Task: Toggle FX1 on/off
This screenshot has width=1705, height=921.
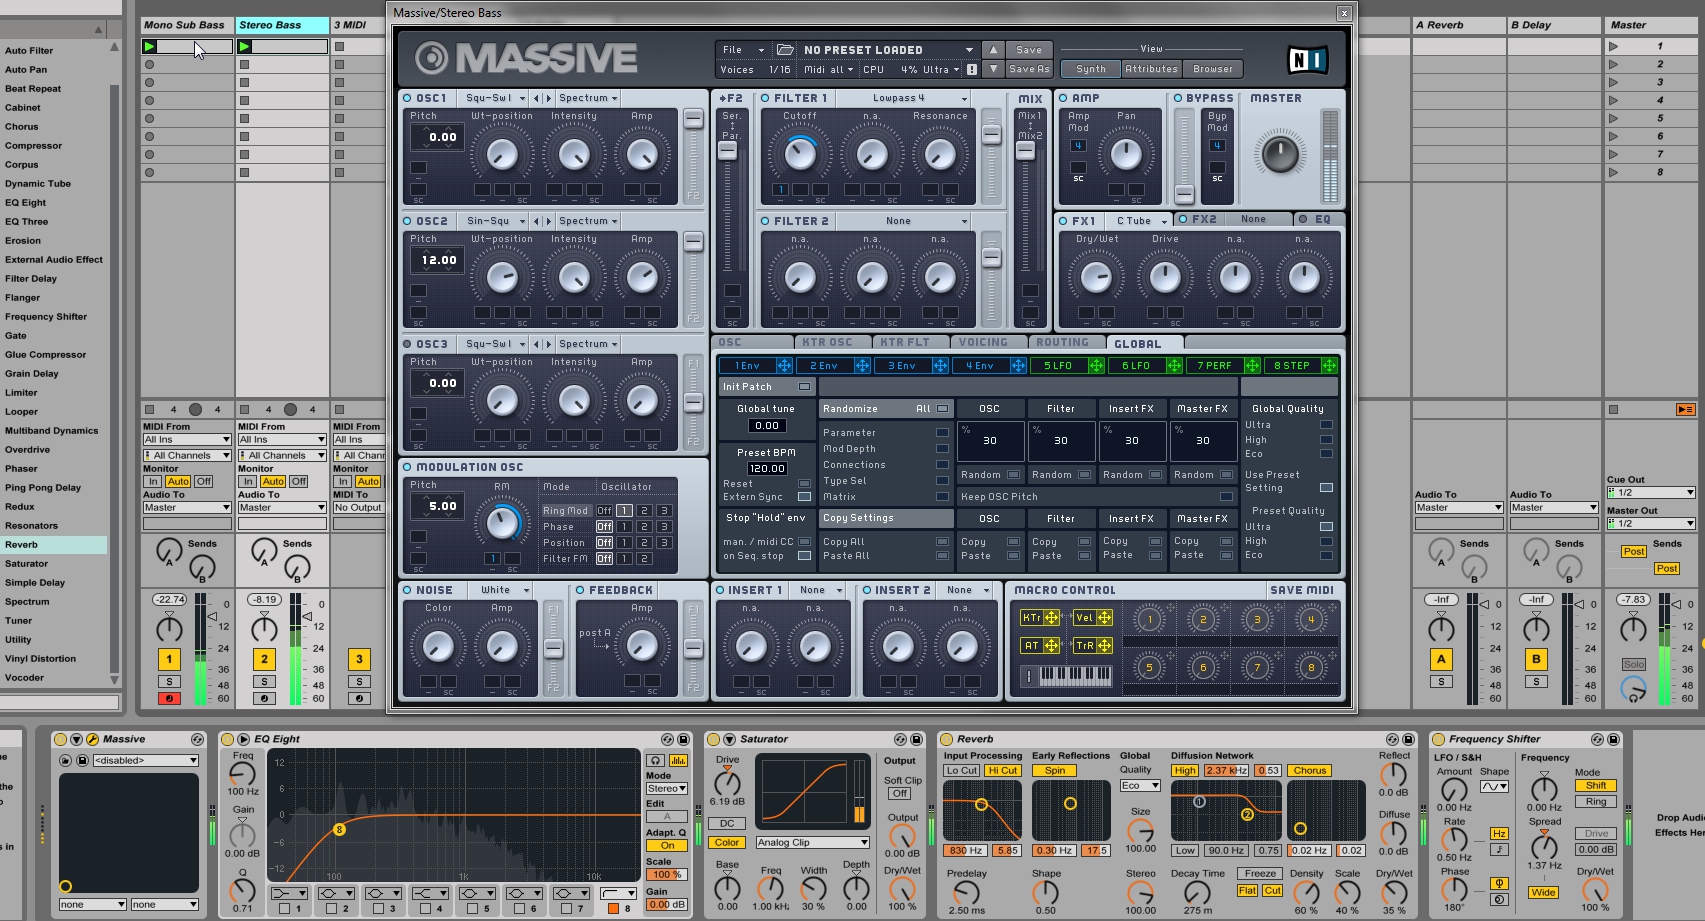Action: click(x=1063, y=220)
